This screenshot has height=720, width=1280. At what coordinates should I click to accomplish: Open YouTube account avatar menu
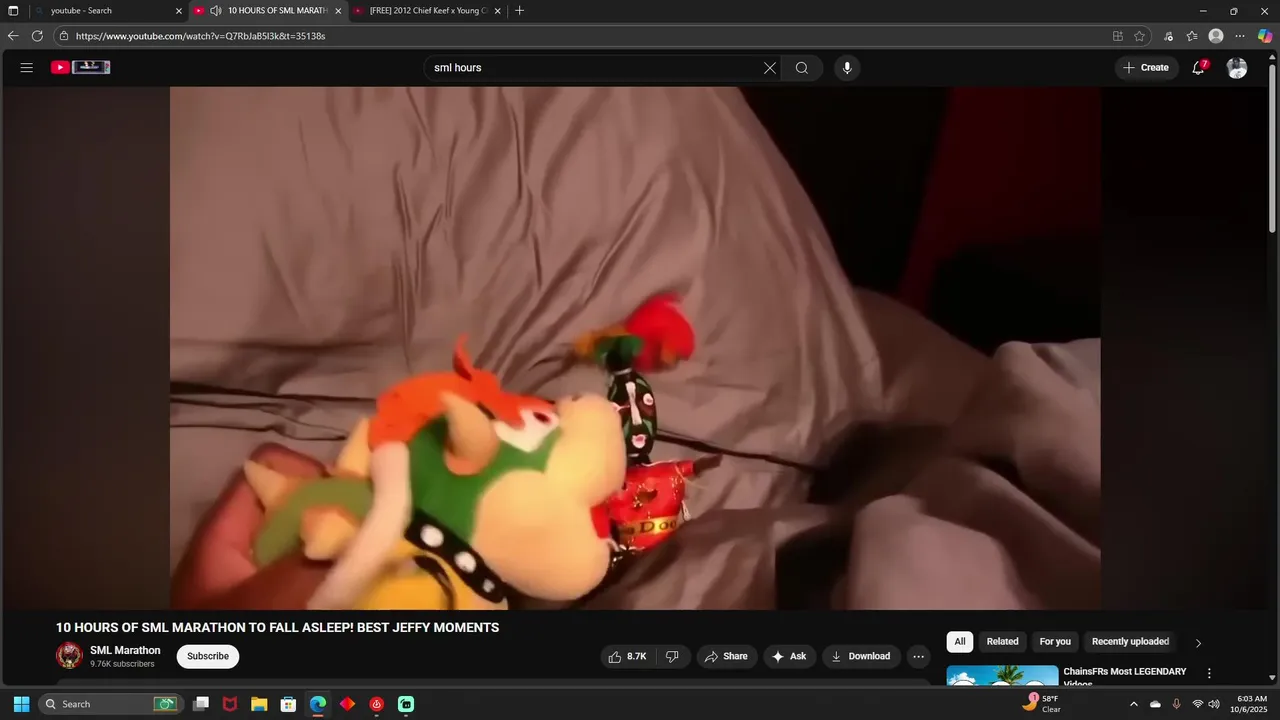pyautogui.click(x=1237, y=68)
